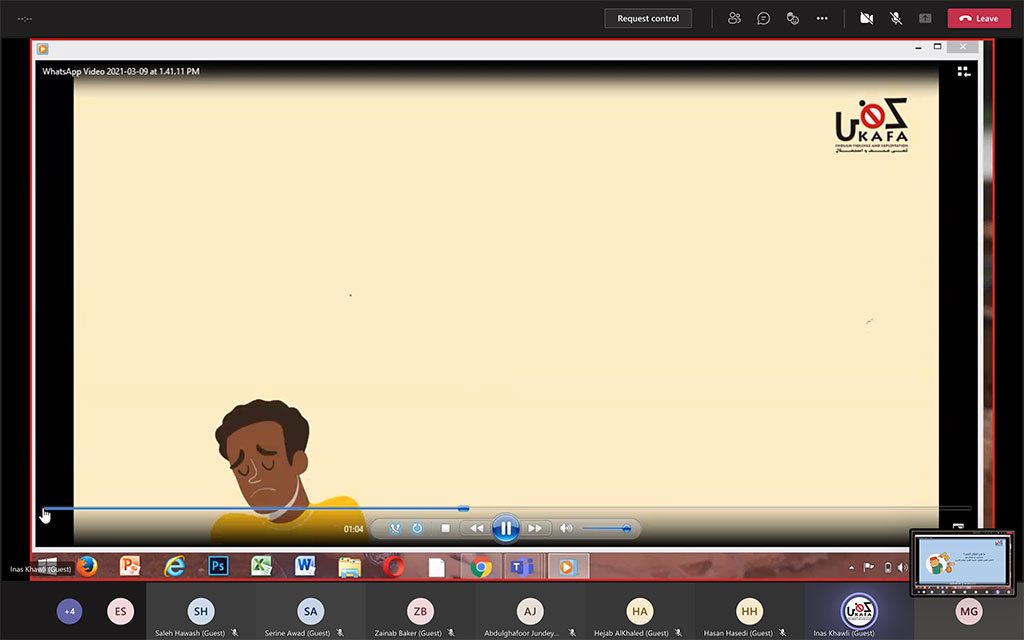The height and width of the screenshot is (640, 1024).
Task: Click the Request control button
Action: point(648,18)
